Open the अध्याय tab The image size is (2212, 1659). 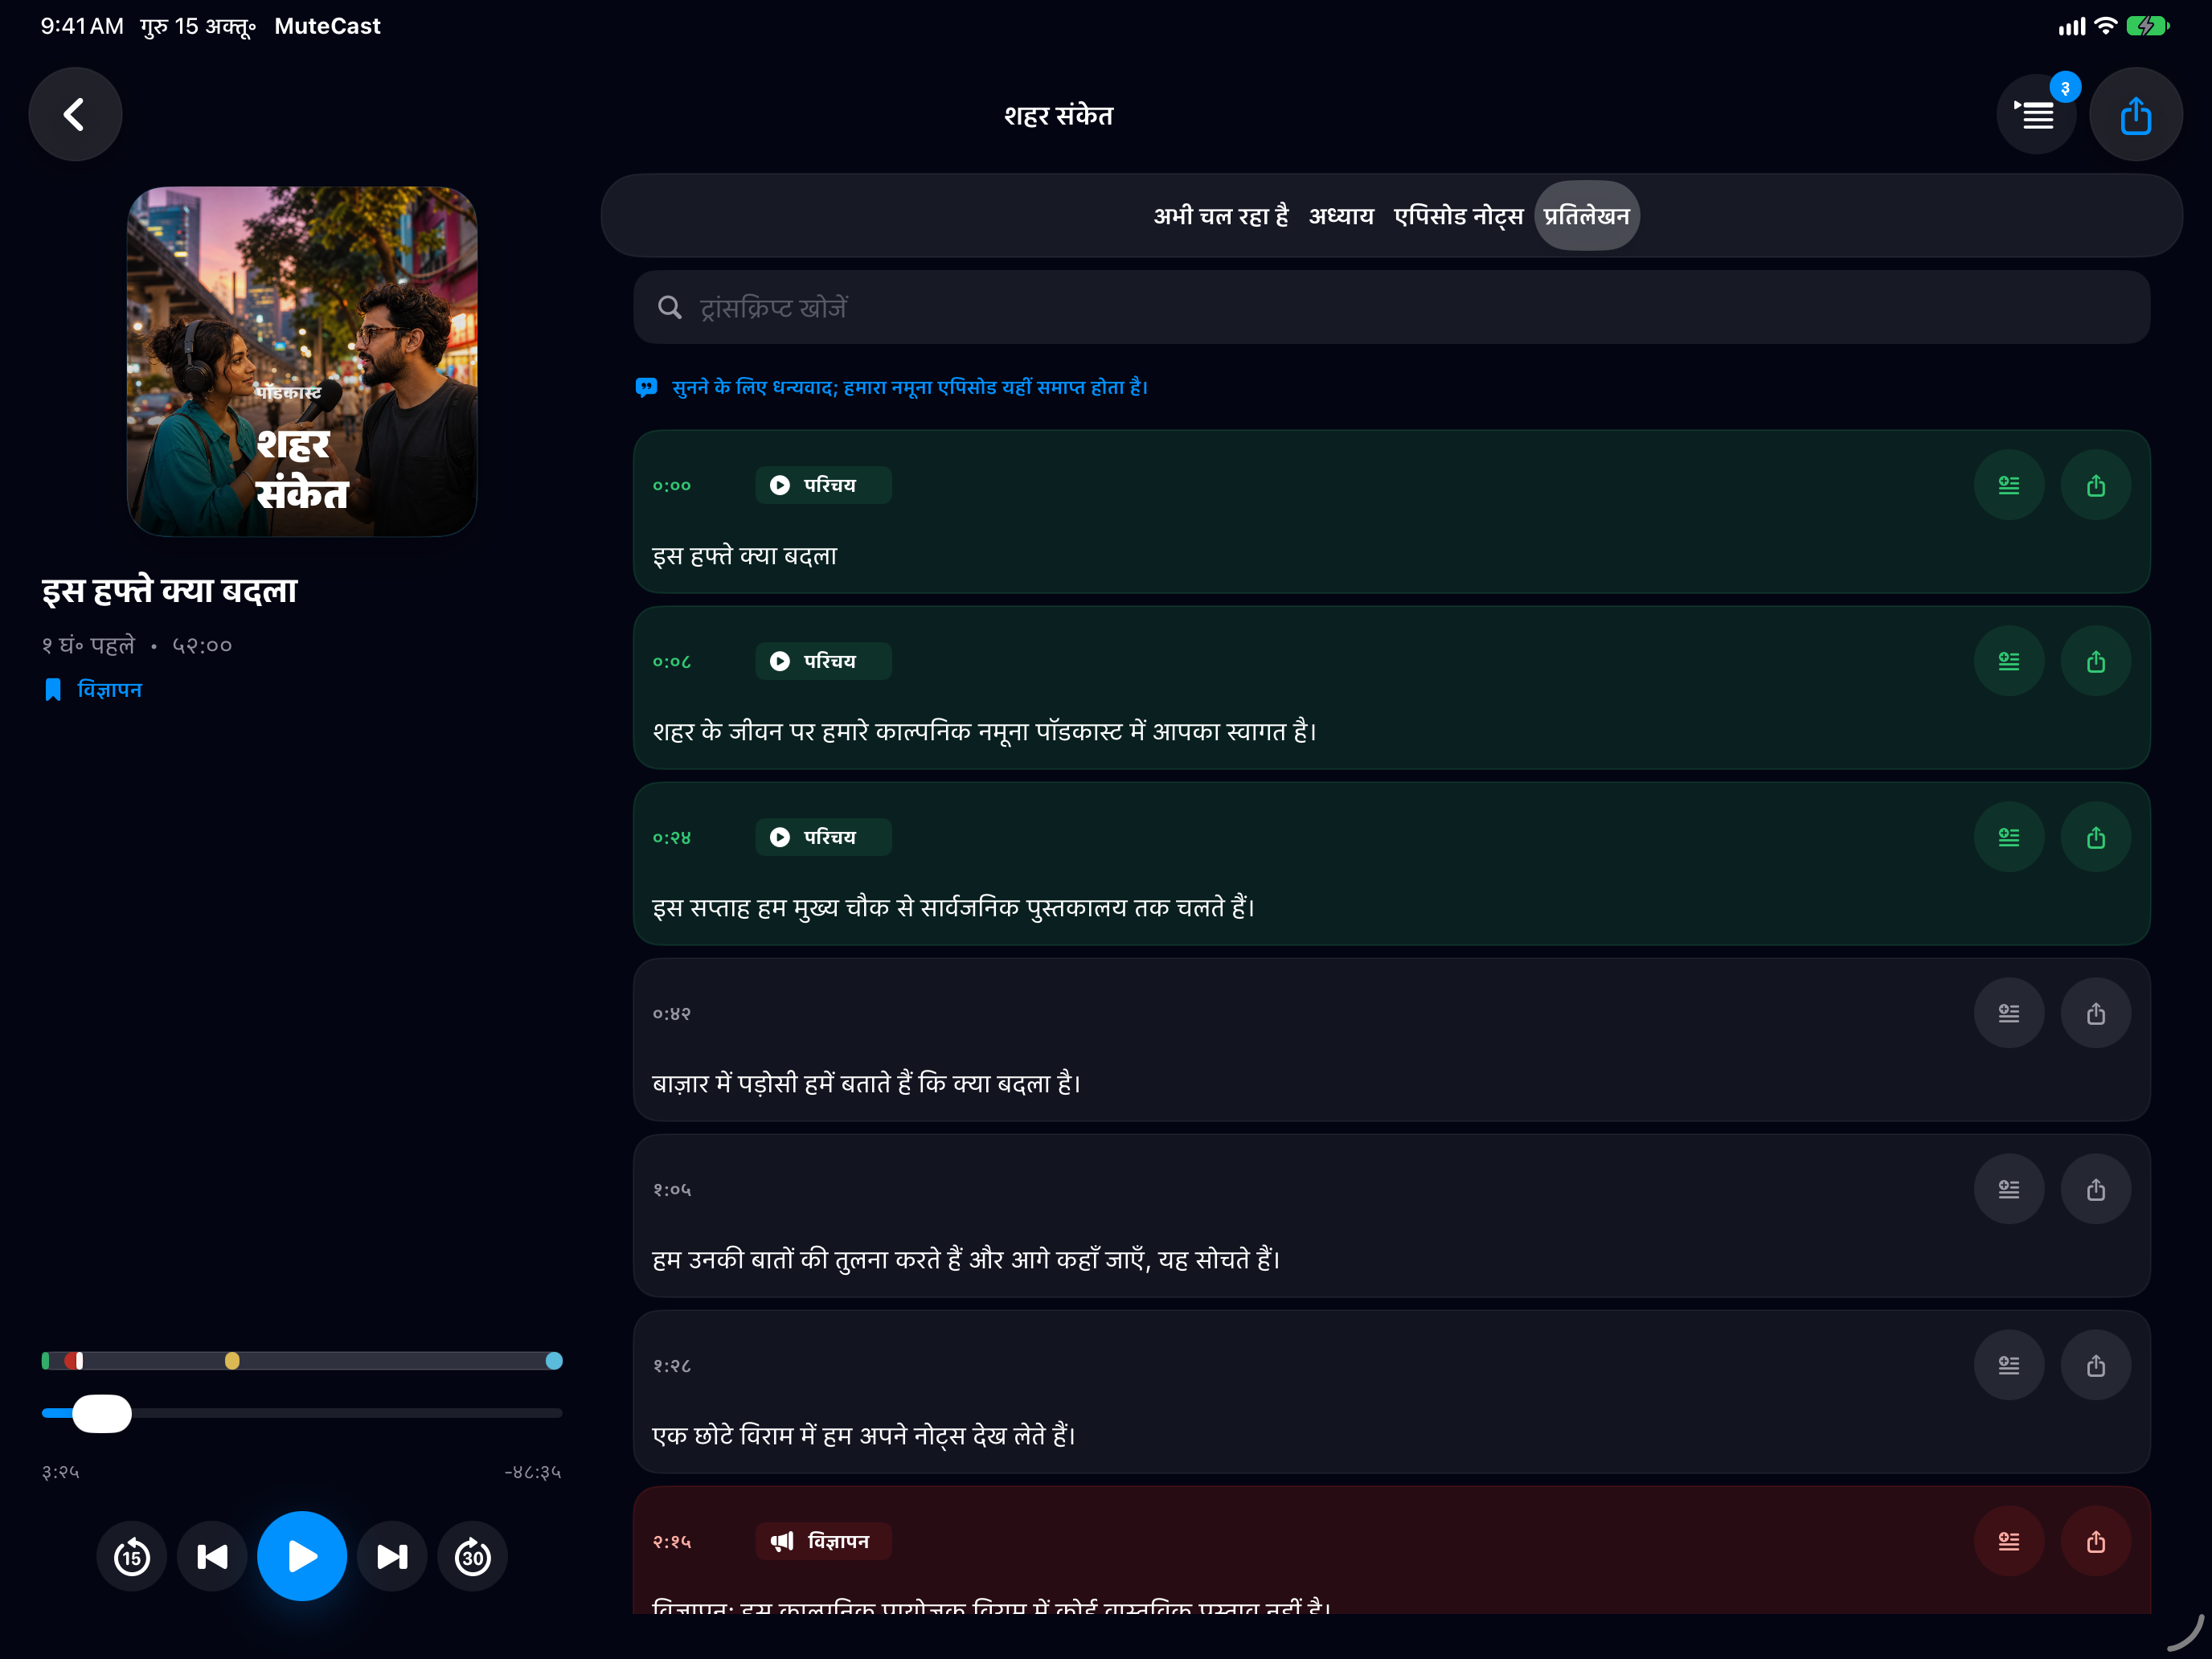coord(1341,216)
